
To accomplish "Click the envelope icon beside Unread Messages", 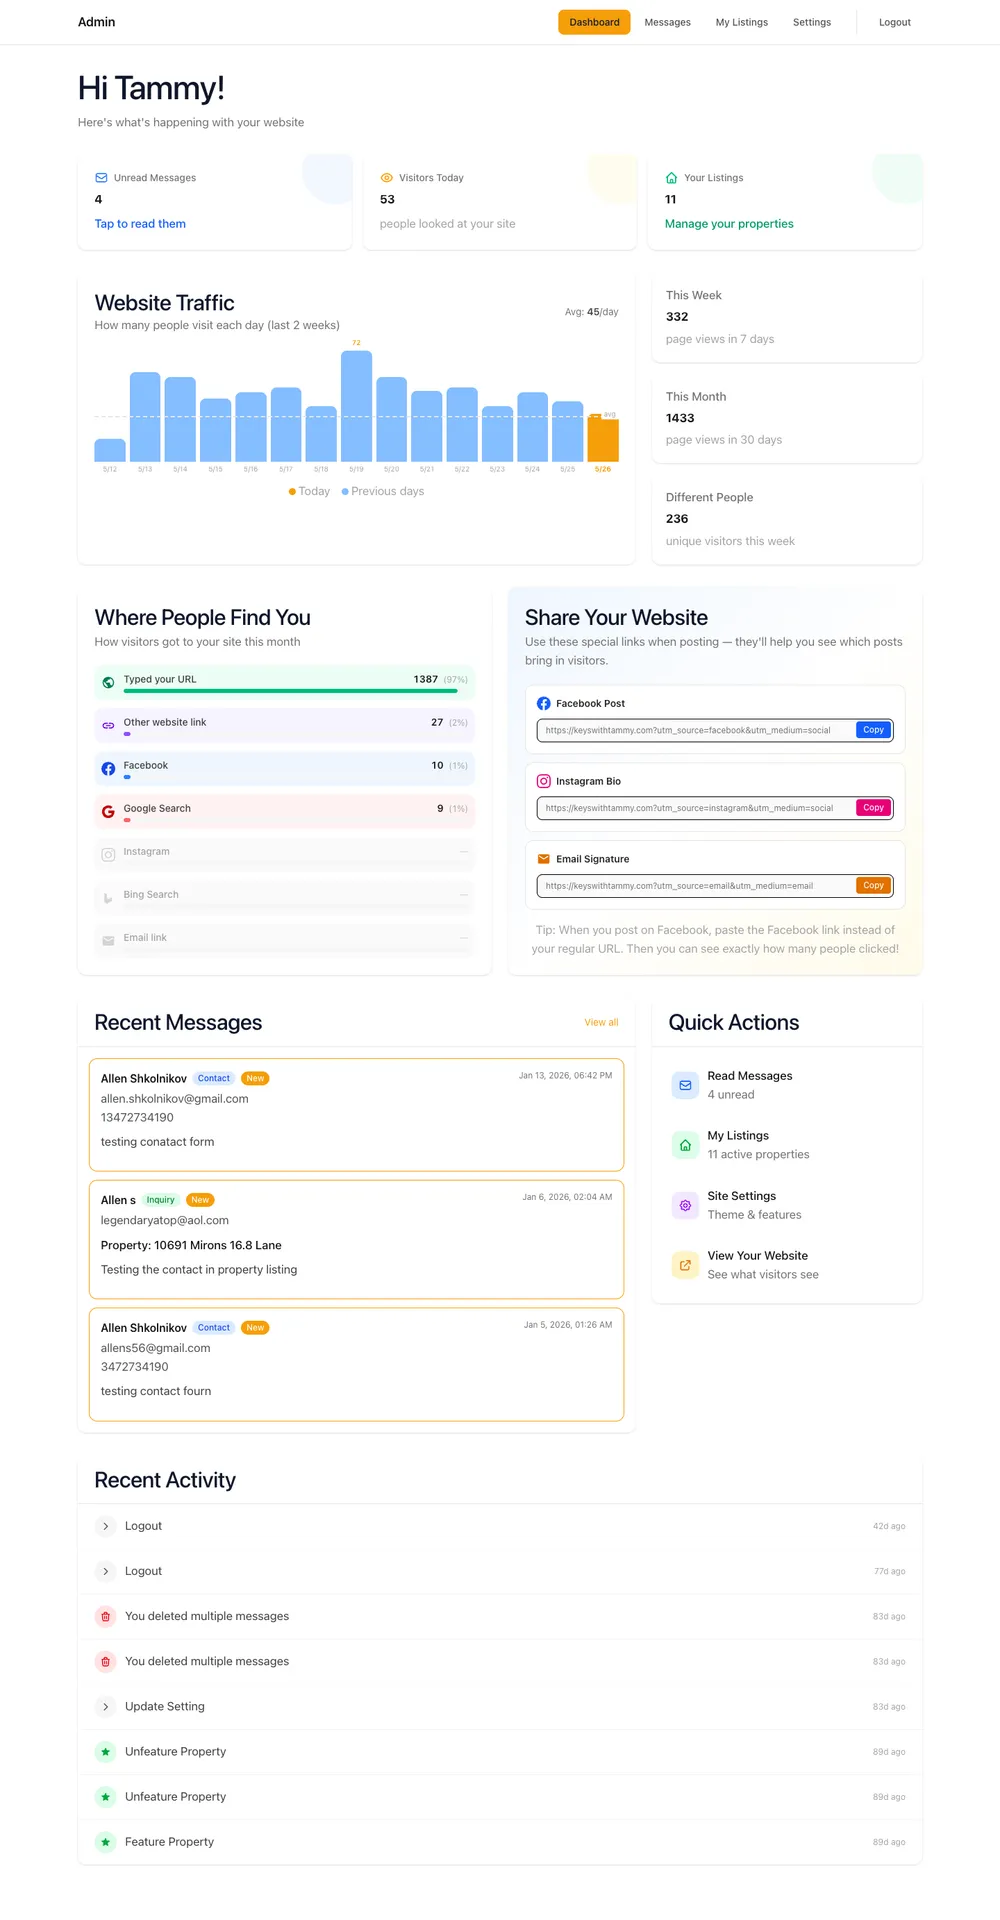I will (101, 178).
